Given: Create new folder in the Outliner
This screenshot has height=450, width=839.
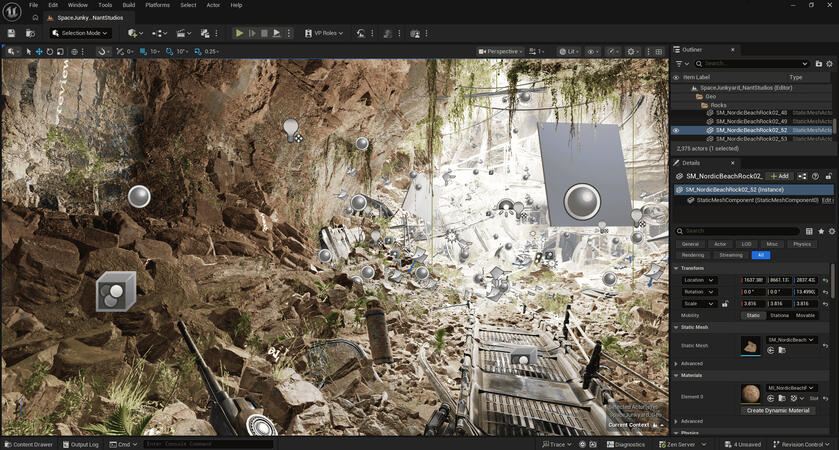Looking at the screenshot, I should [x=819, y=64].
